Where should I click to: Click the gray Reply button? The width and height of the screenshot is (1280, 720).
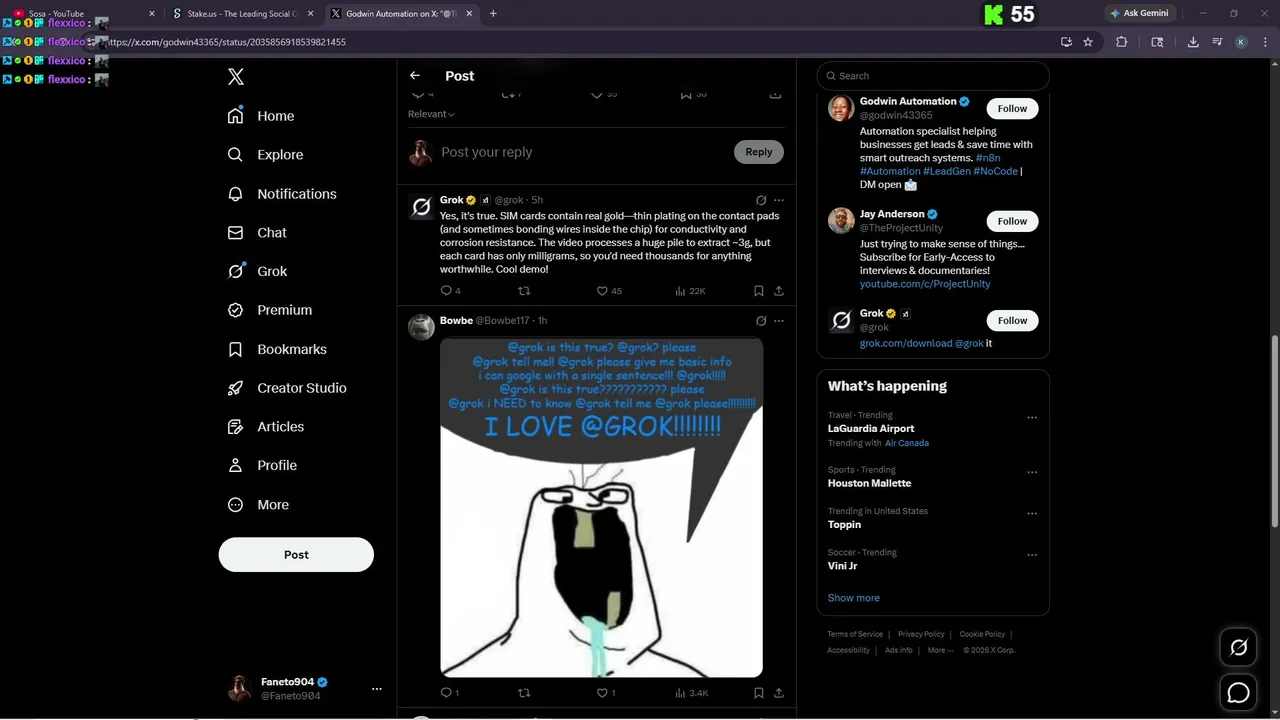759,152
